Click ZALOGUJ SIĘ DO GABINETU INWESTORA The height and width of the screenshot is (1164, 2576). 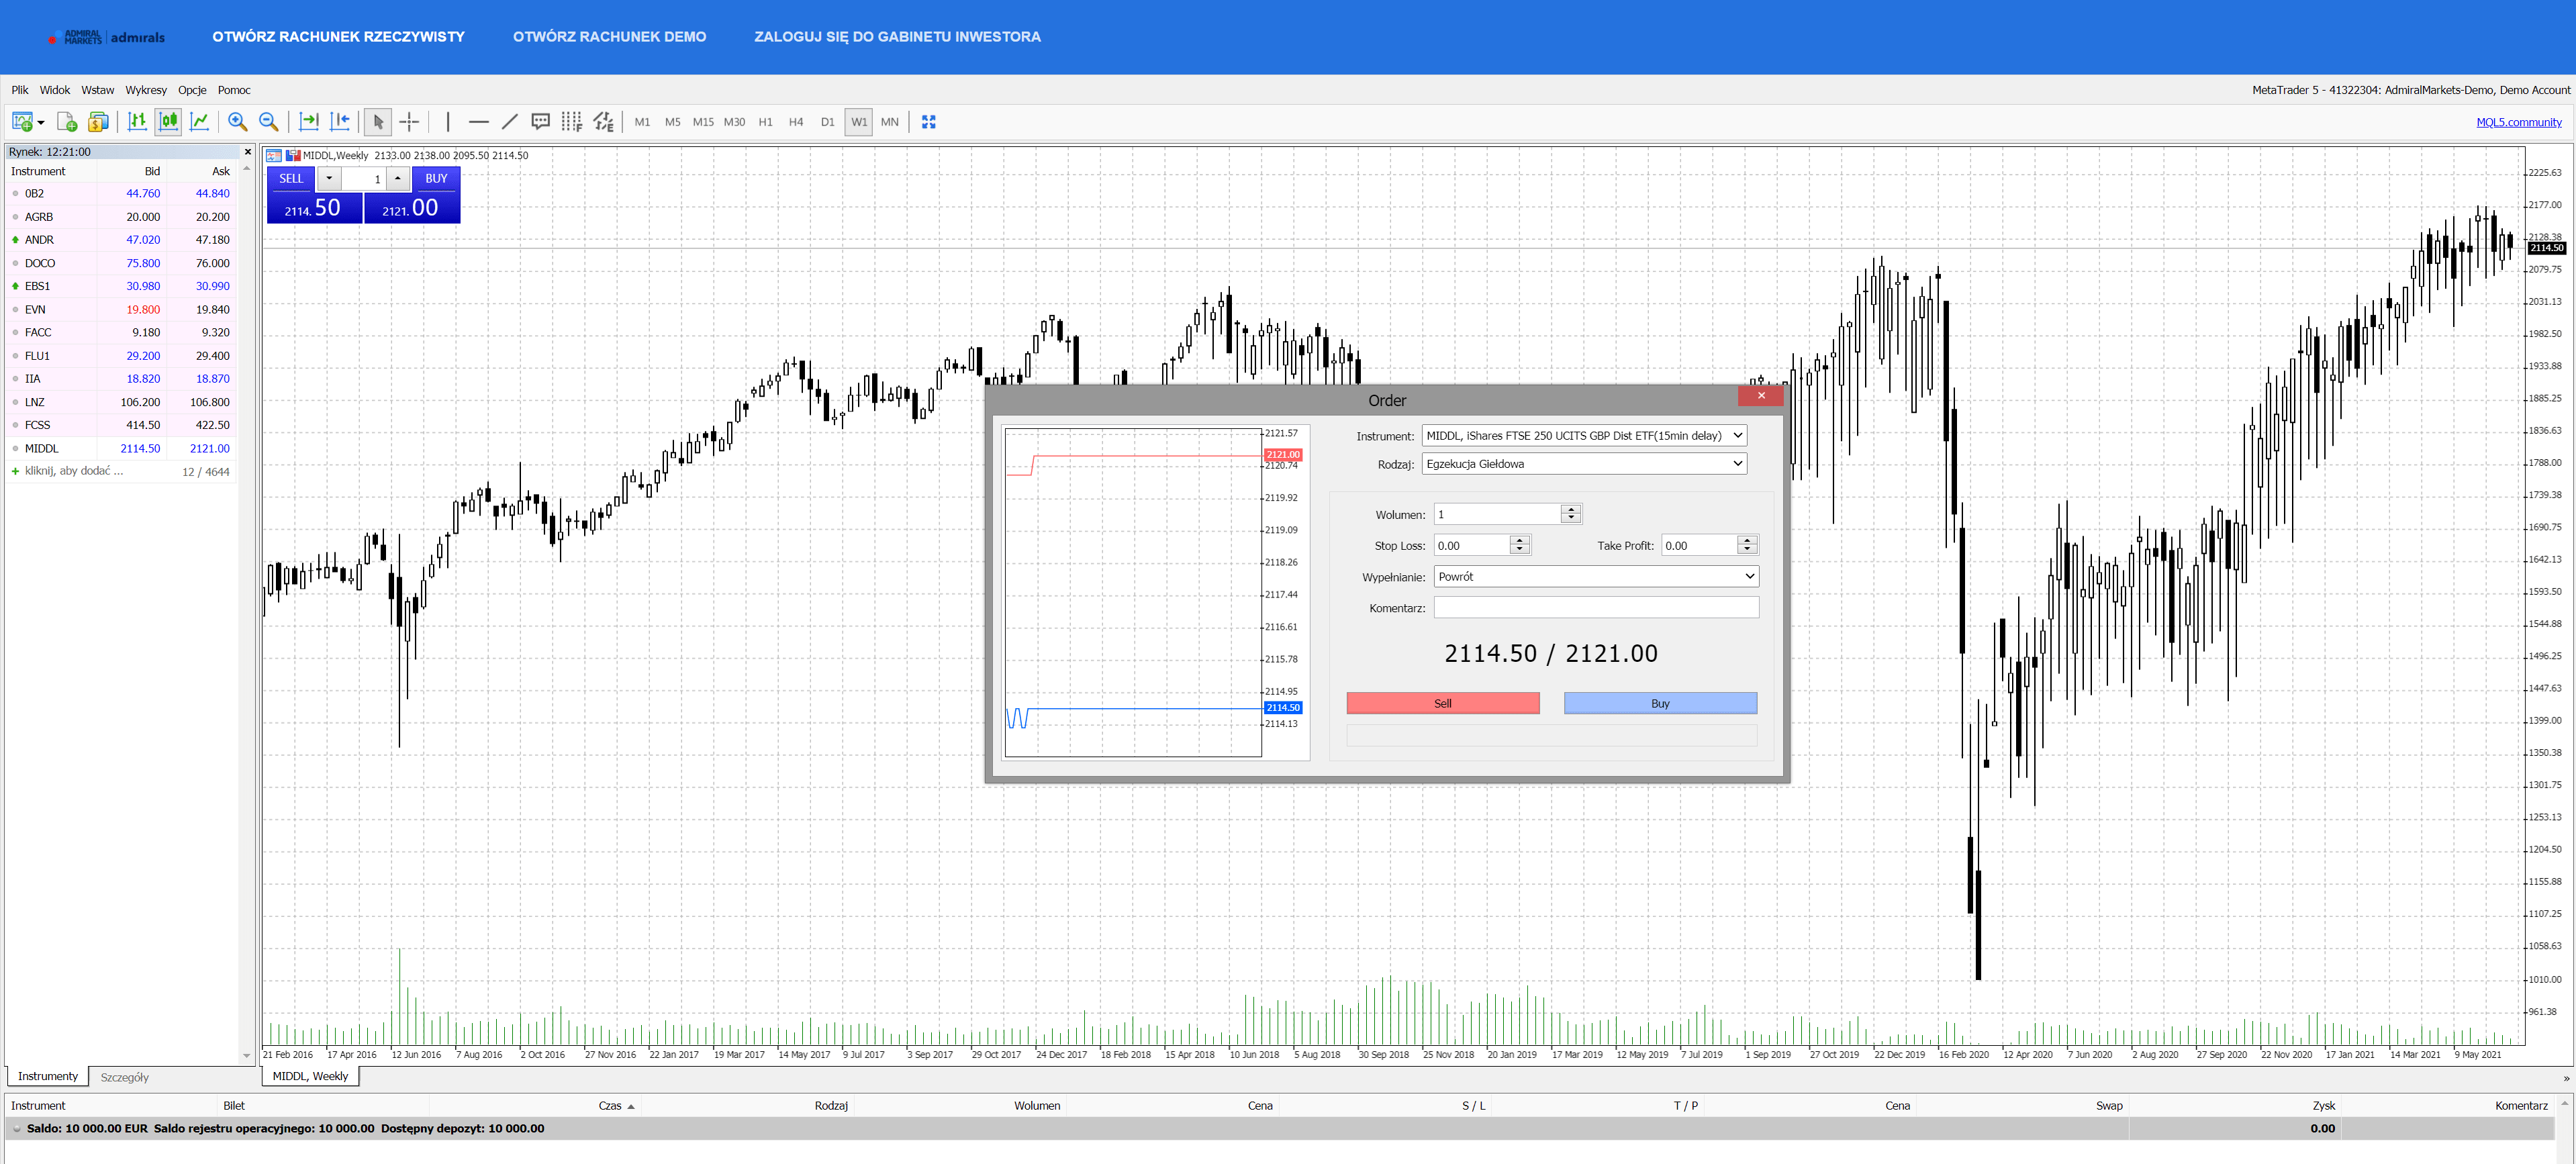897,37
